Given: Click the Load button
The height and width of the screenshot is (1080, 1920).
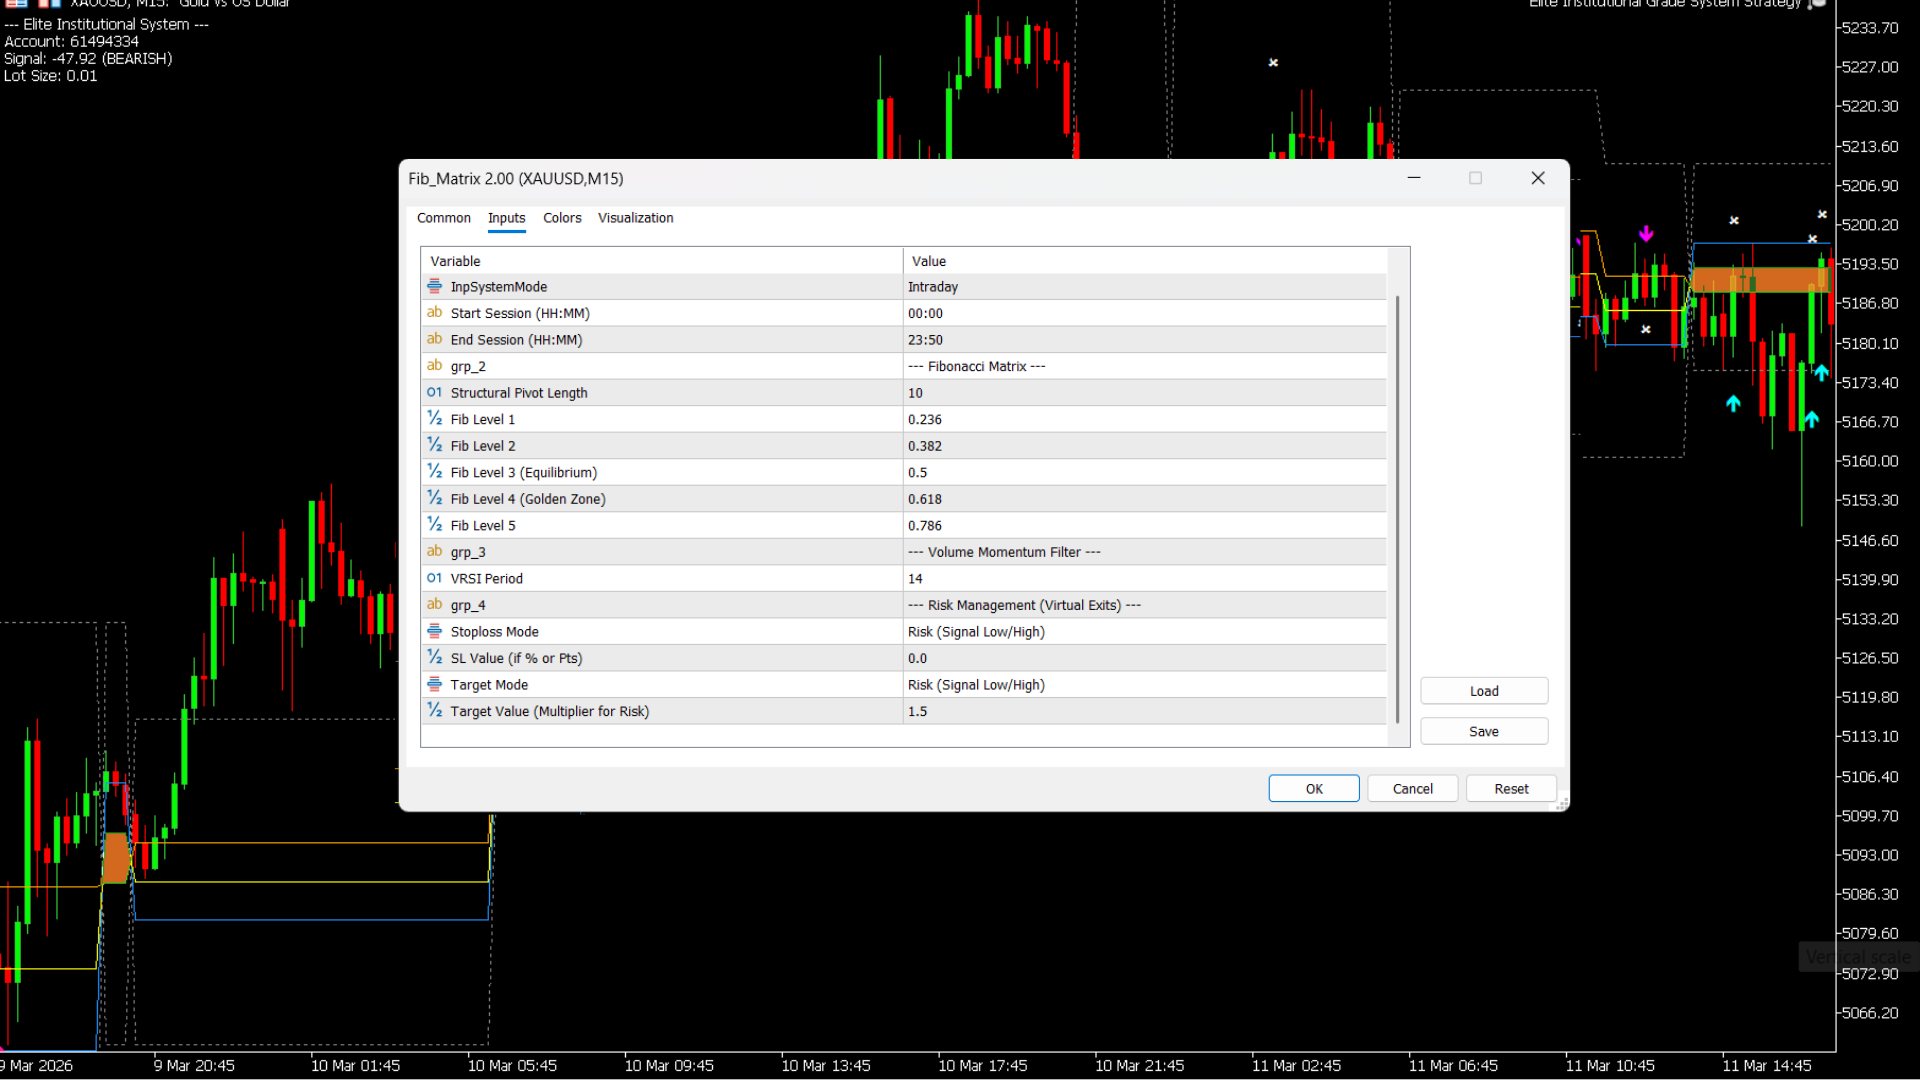Looking at the screenshot, I should click(x=1483, y=691).
